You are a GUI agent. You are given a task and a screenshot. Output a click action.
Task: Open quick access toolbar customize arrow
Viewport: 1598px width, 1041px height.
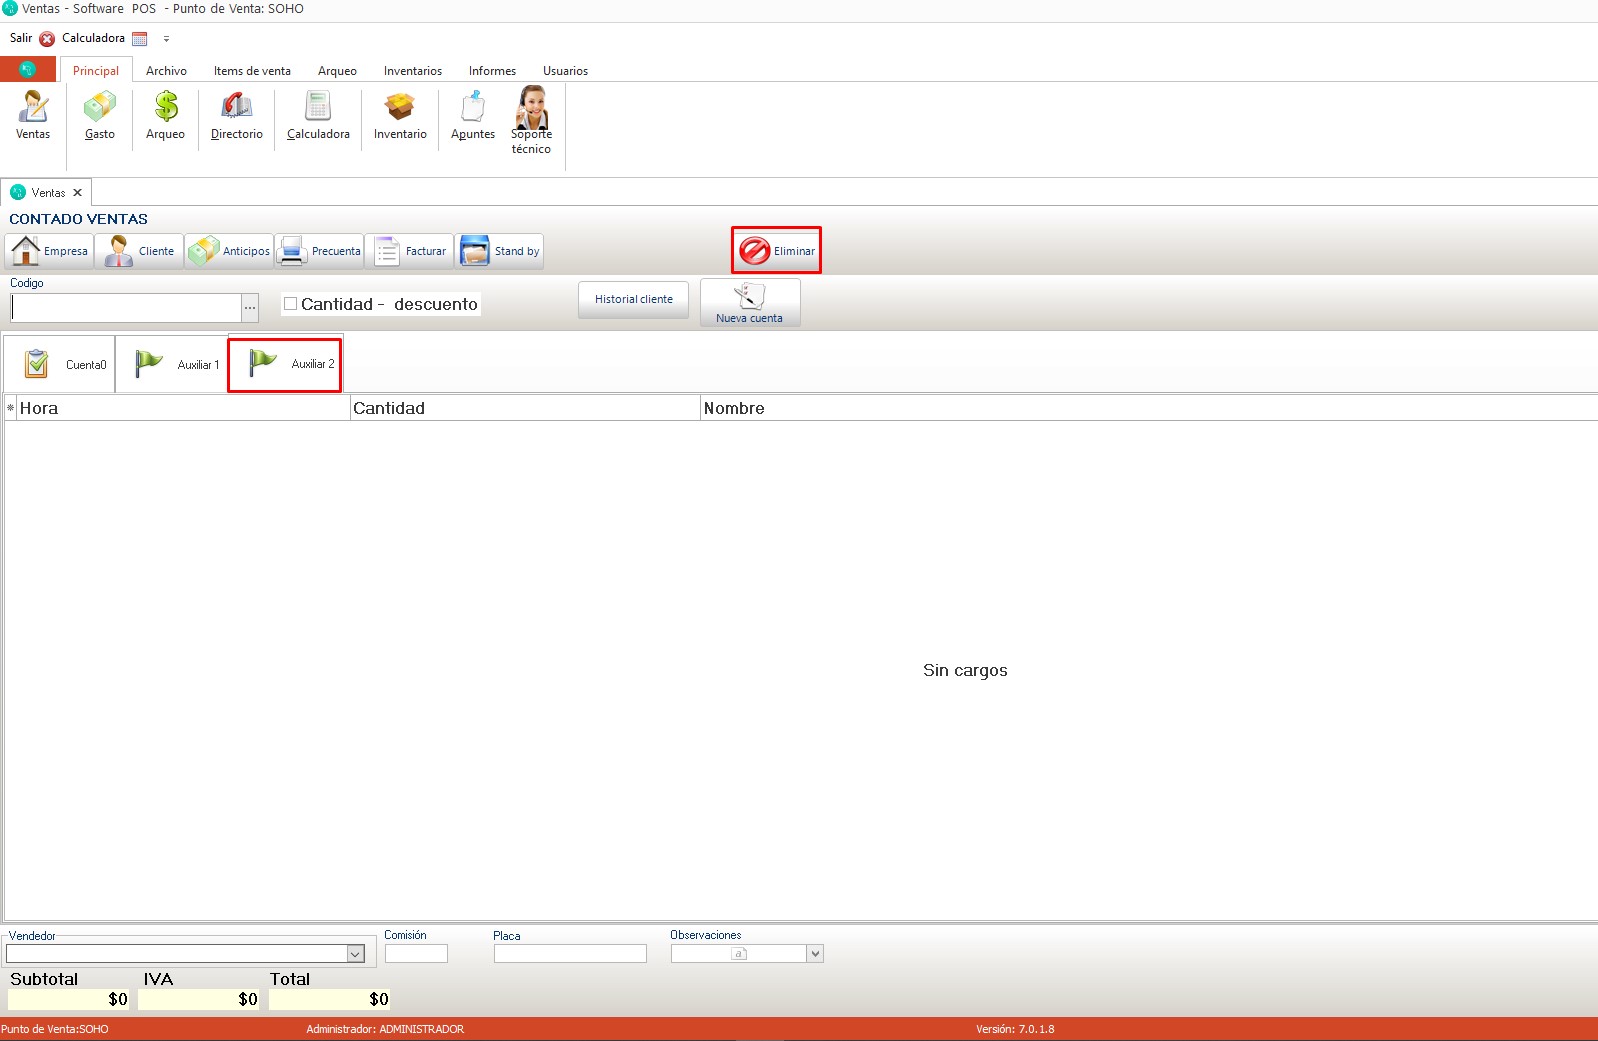(x=166, y=39)
